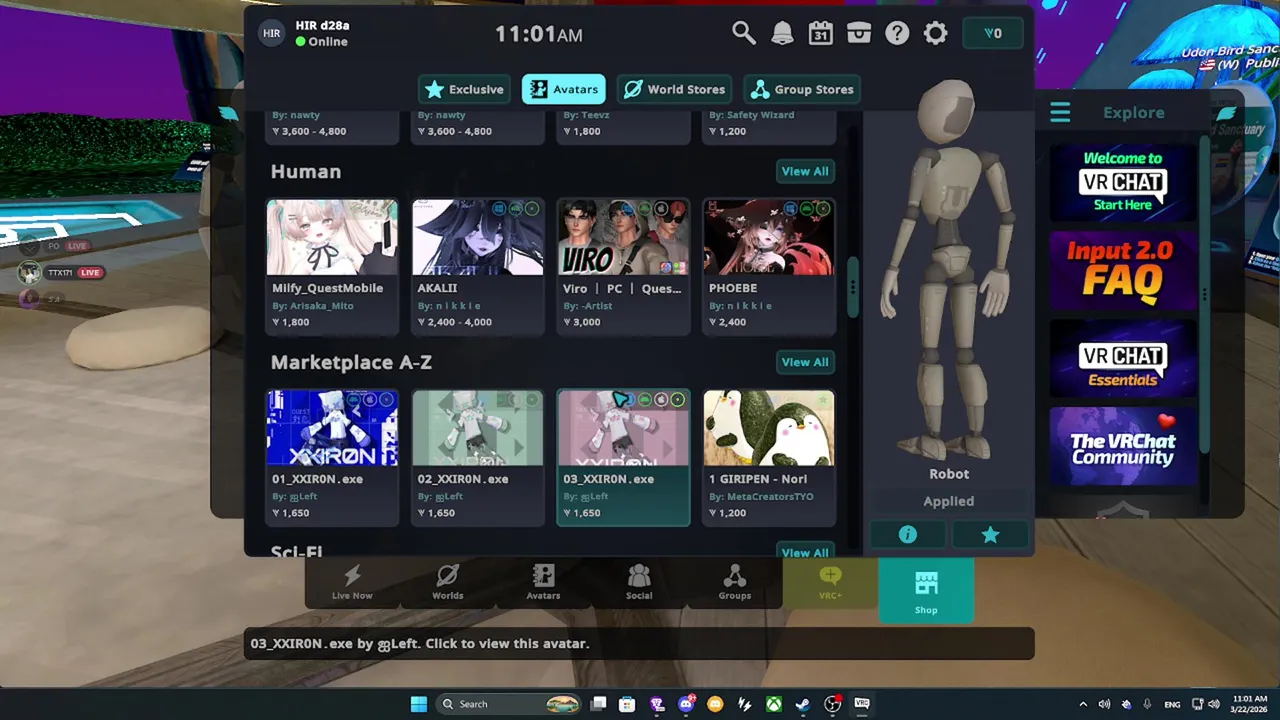Open the Viro avatar thumbnail
This screenshot has height=720, width=1280.
[x=623, y=237]
